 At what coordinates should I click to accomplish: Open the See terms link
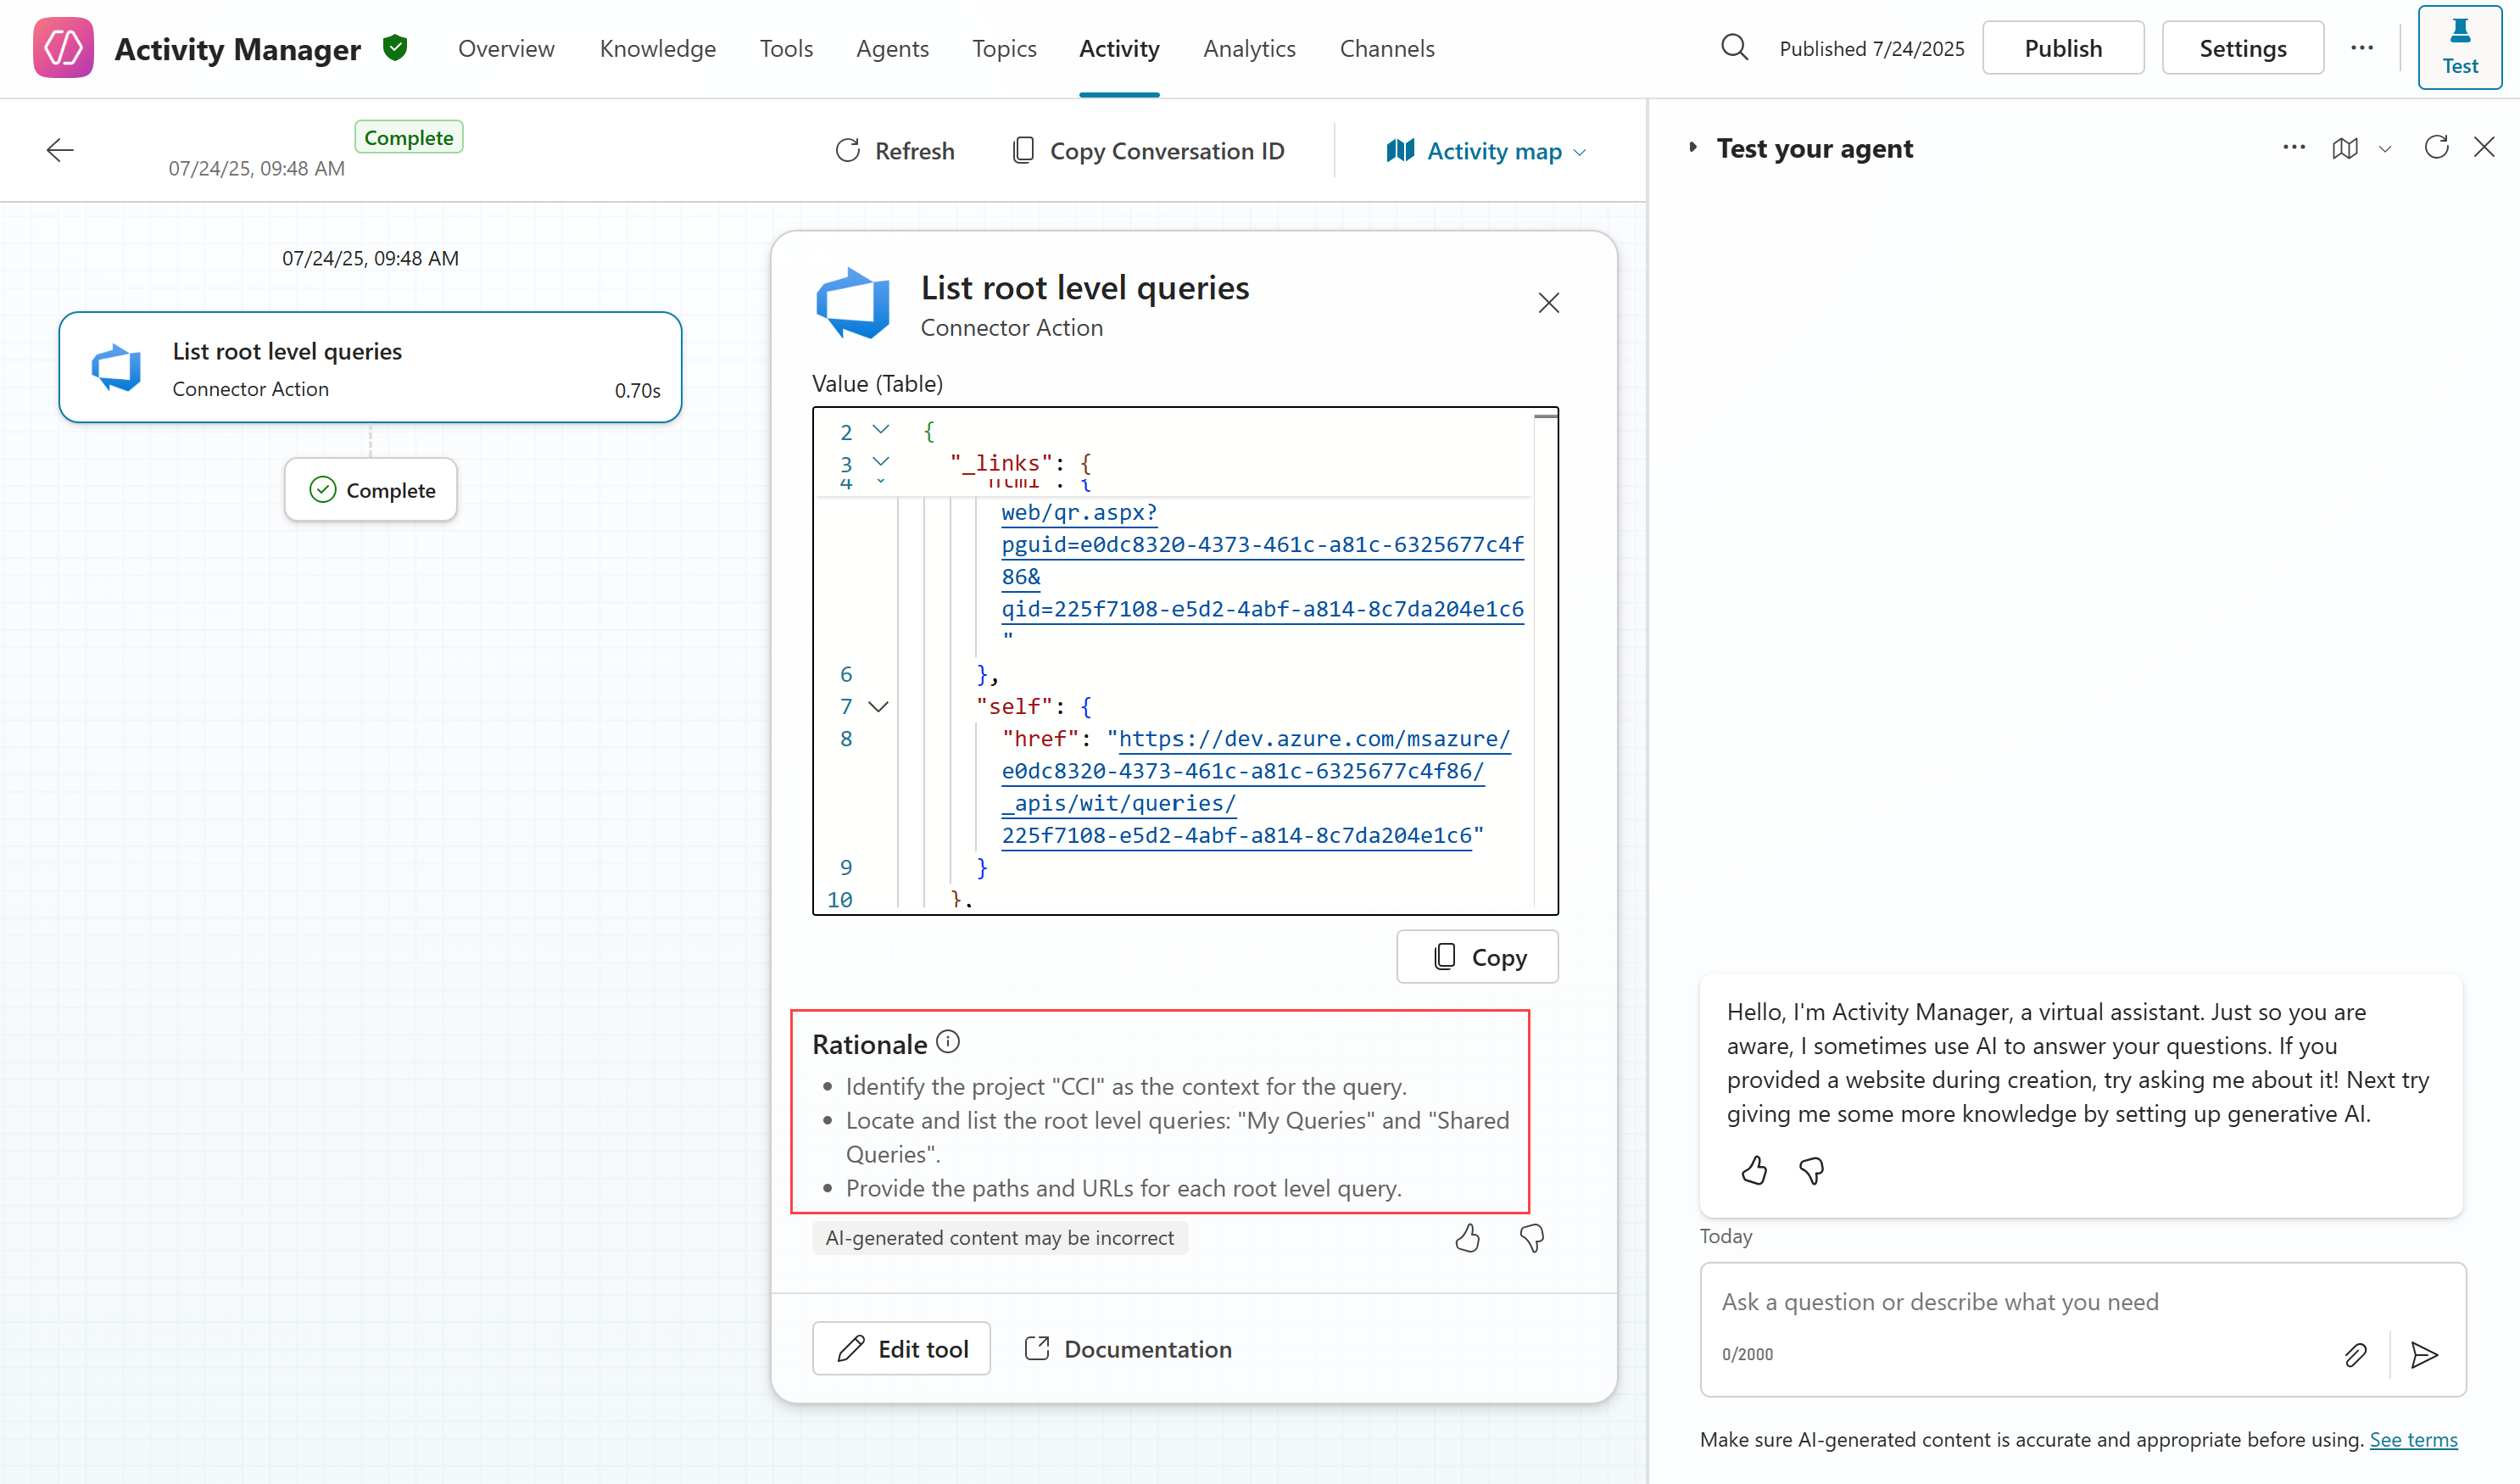(x=2412, y=1439)
